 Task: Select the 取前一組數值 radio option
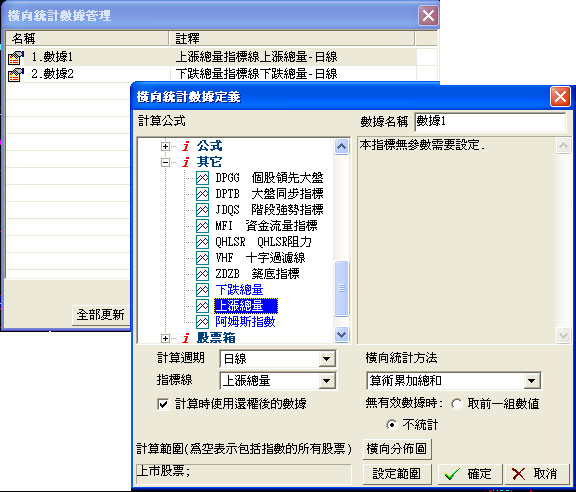(457, 404)
